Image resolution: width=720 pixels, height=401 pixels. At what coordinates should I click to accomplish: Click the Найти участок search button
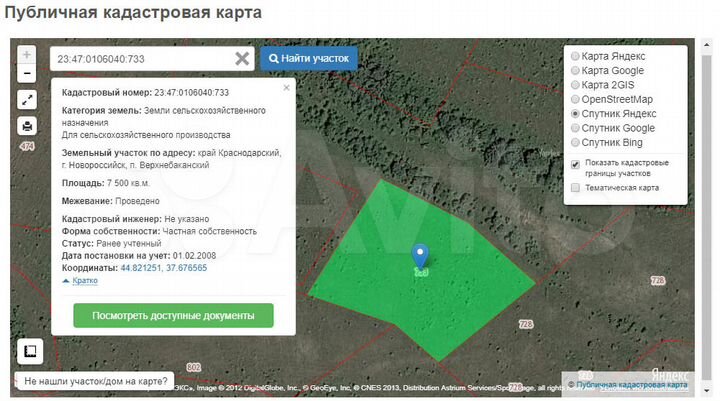309,58
